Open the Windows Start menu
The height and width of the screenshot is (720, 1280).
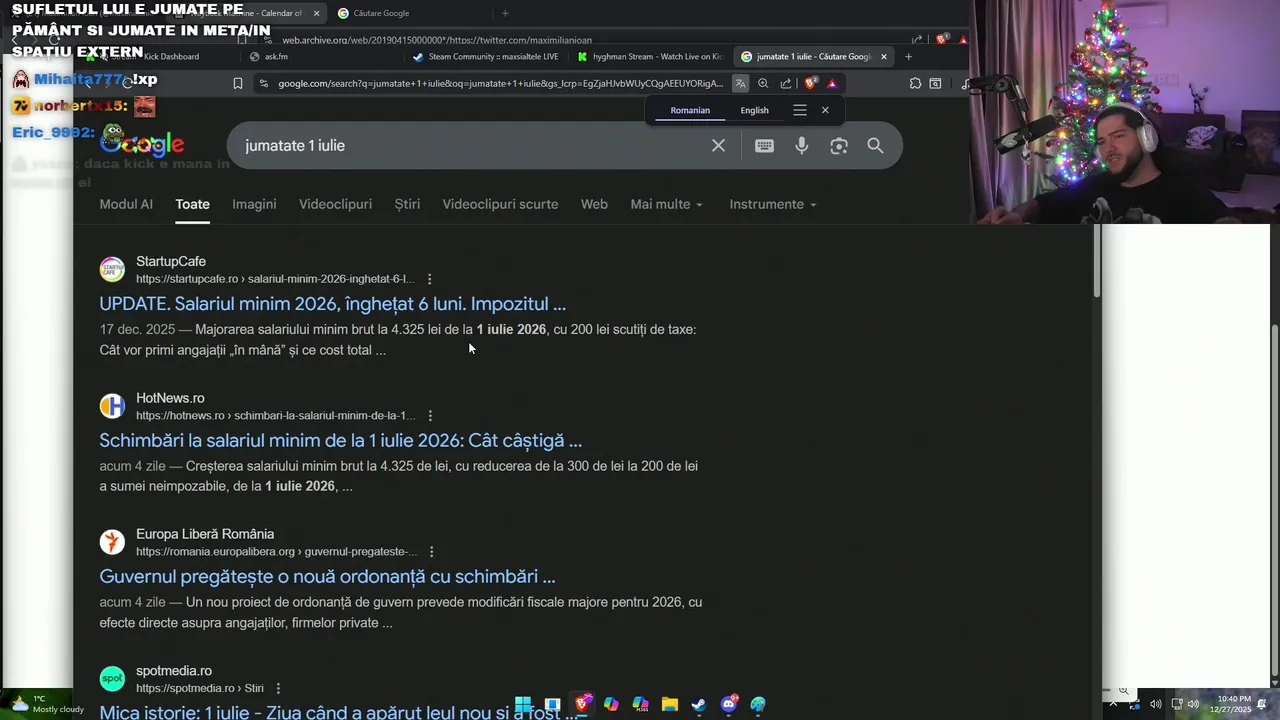pos(523,704)
